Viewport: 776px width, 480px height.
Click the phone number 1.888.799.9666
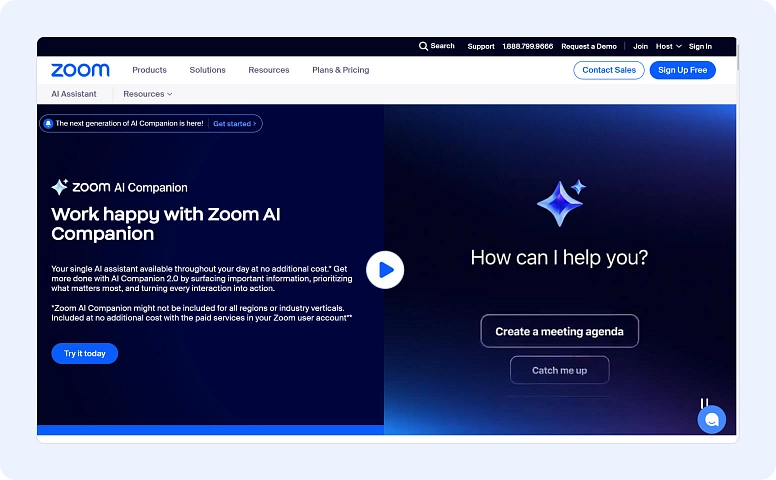click(528, 47)
